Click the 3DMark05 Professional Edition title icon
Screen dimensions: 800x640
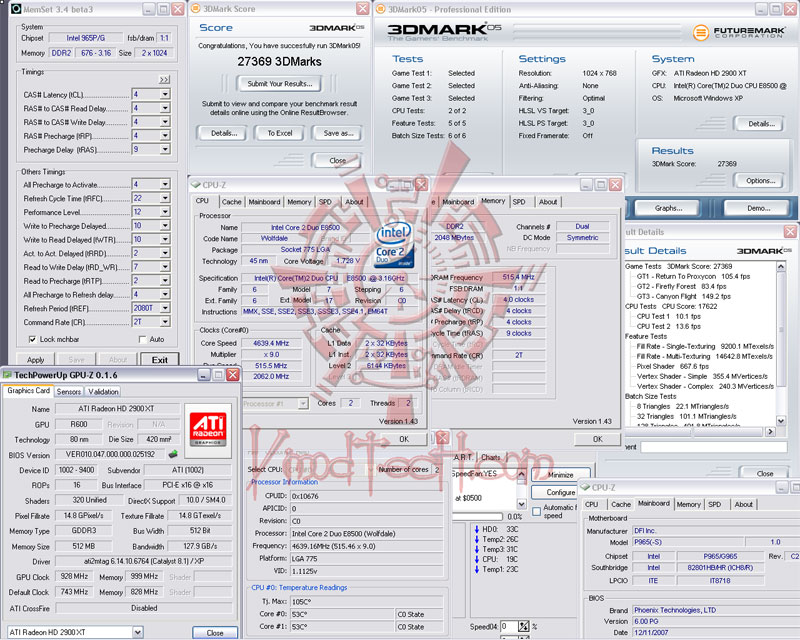click(x=380, y=9)
